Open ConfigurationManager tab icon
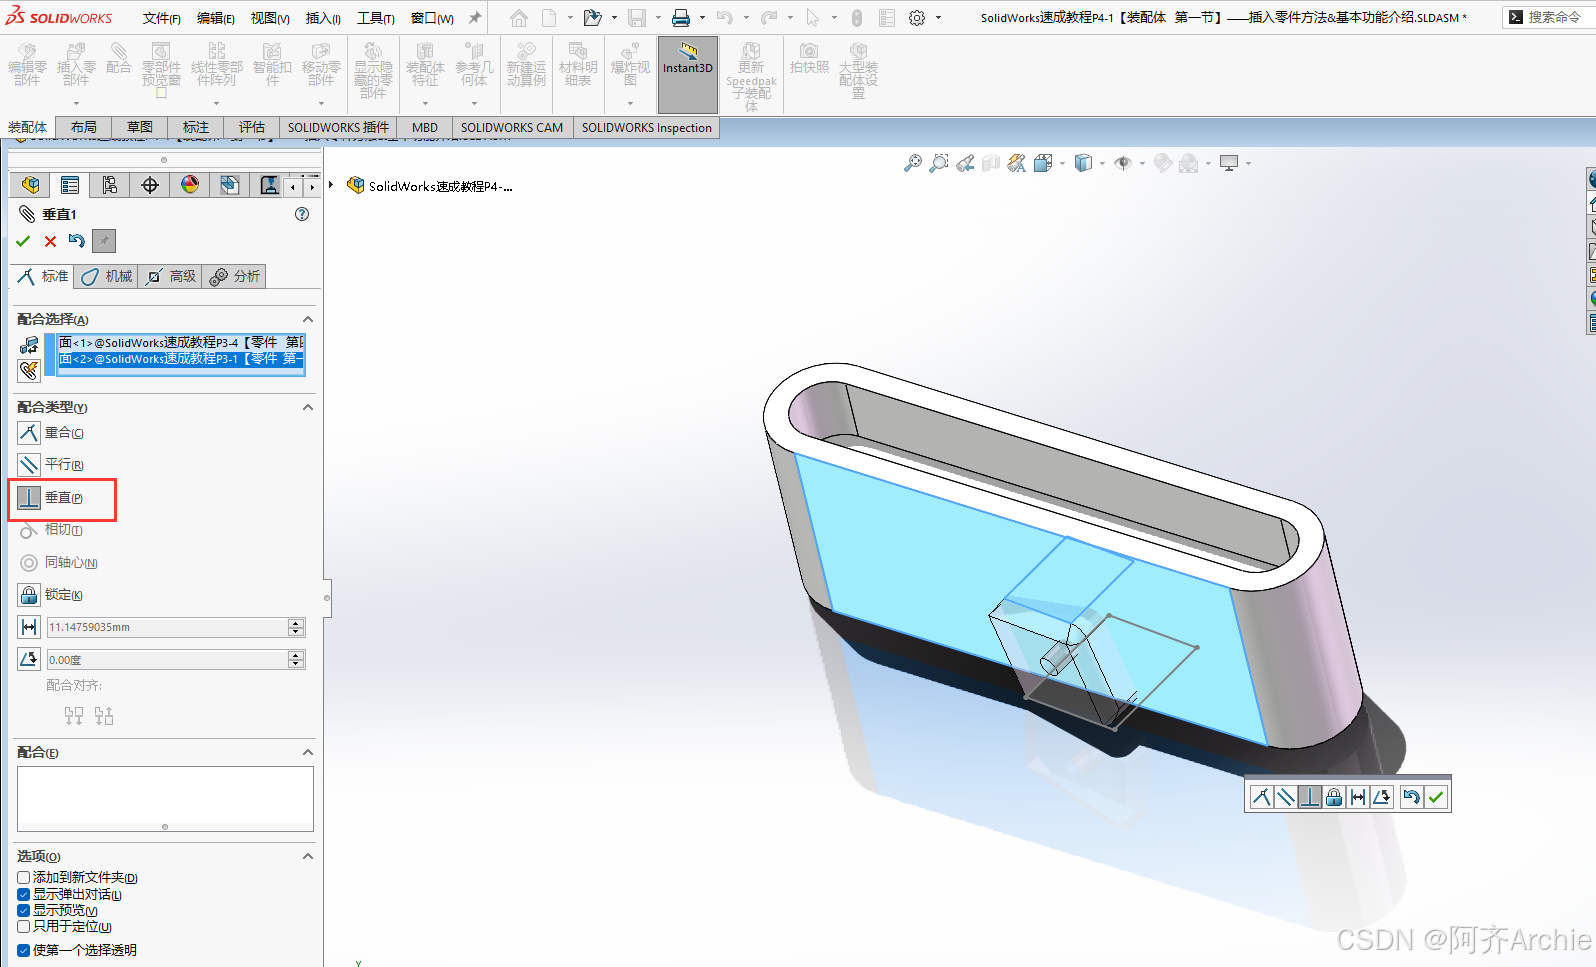1596x967 pixels. pos(110,185)
